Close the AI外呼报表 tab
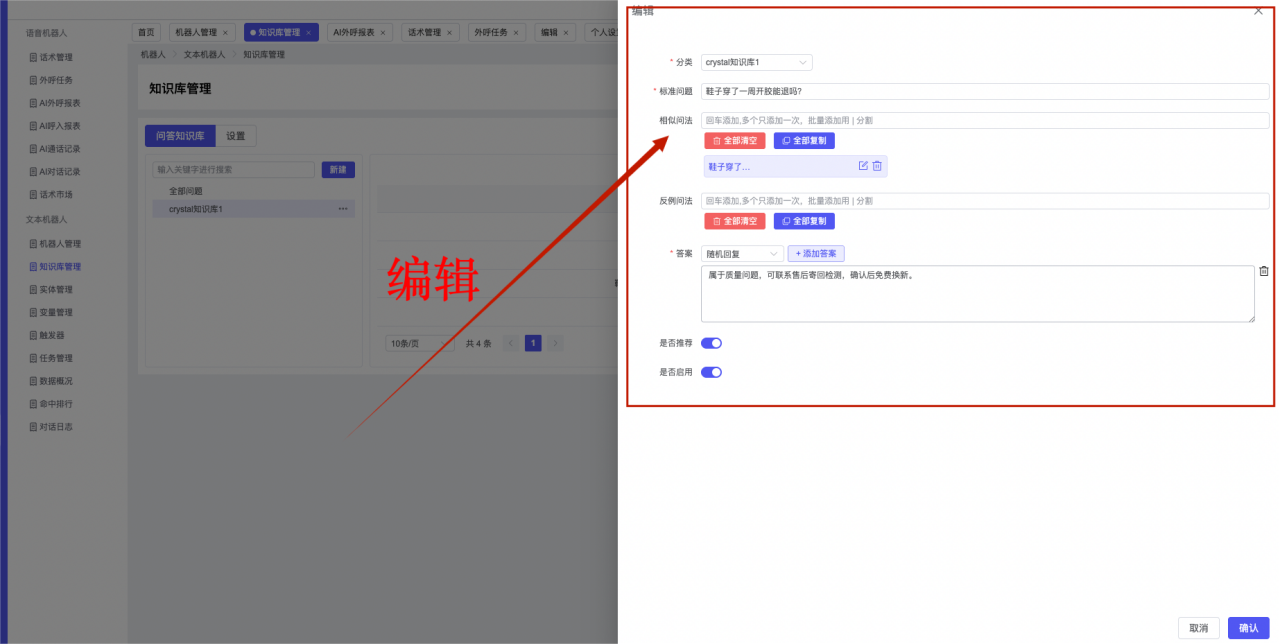Image resolution: width=1280 pixels, height=644 pixels. click(x=385, y=33)
